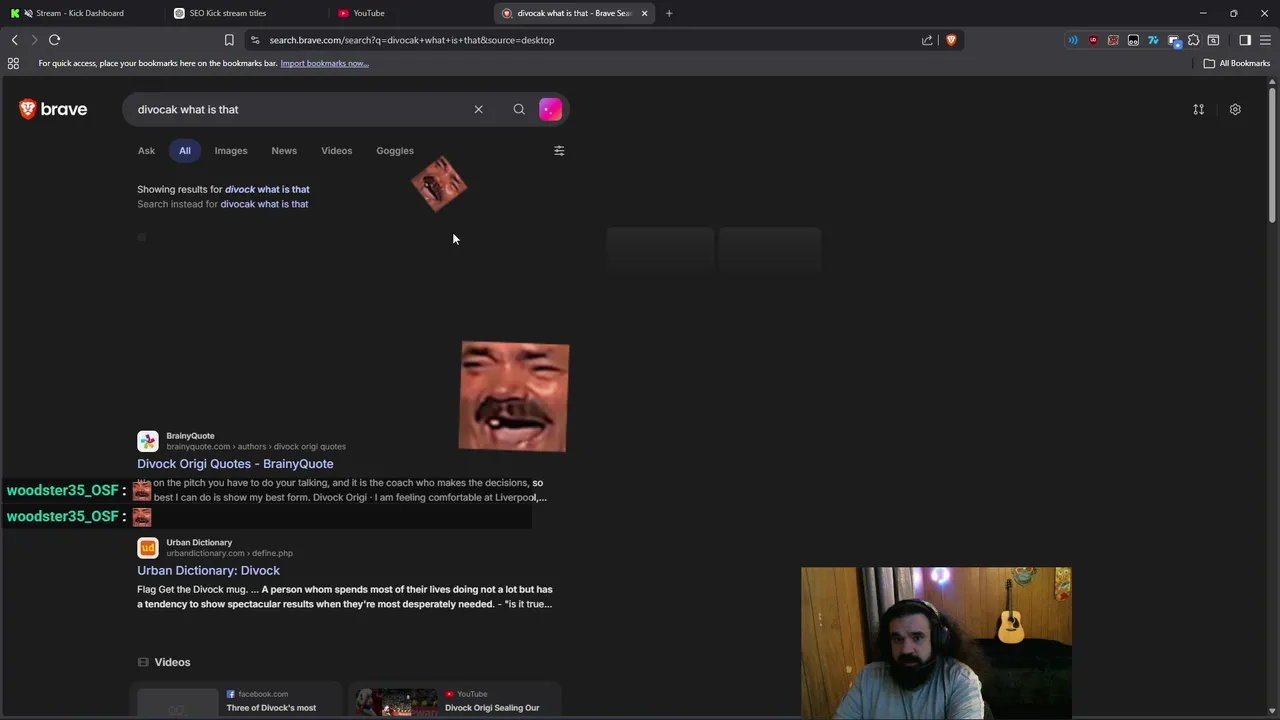Open the extension icon with two eyes
The height and width of the screenshot is (720, 1280).
tap(1133, 40)
